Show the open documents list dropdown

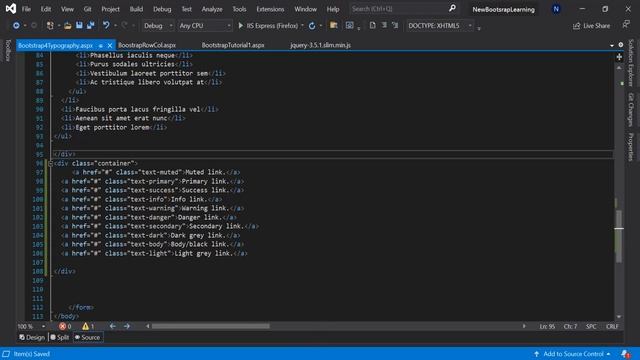point(612,45)
